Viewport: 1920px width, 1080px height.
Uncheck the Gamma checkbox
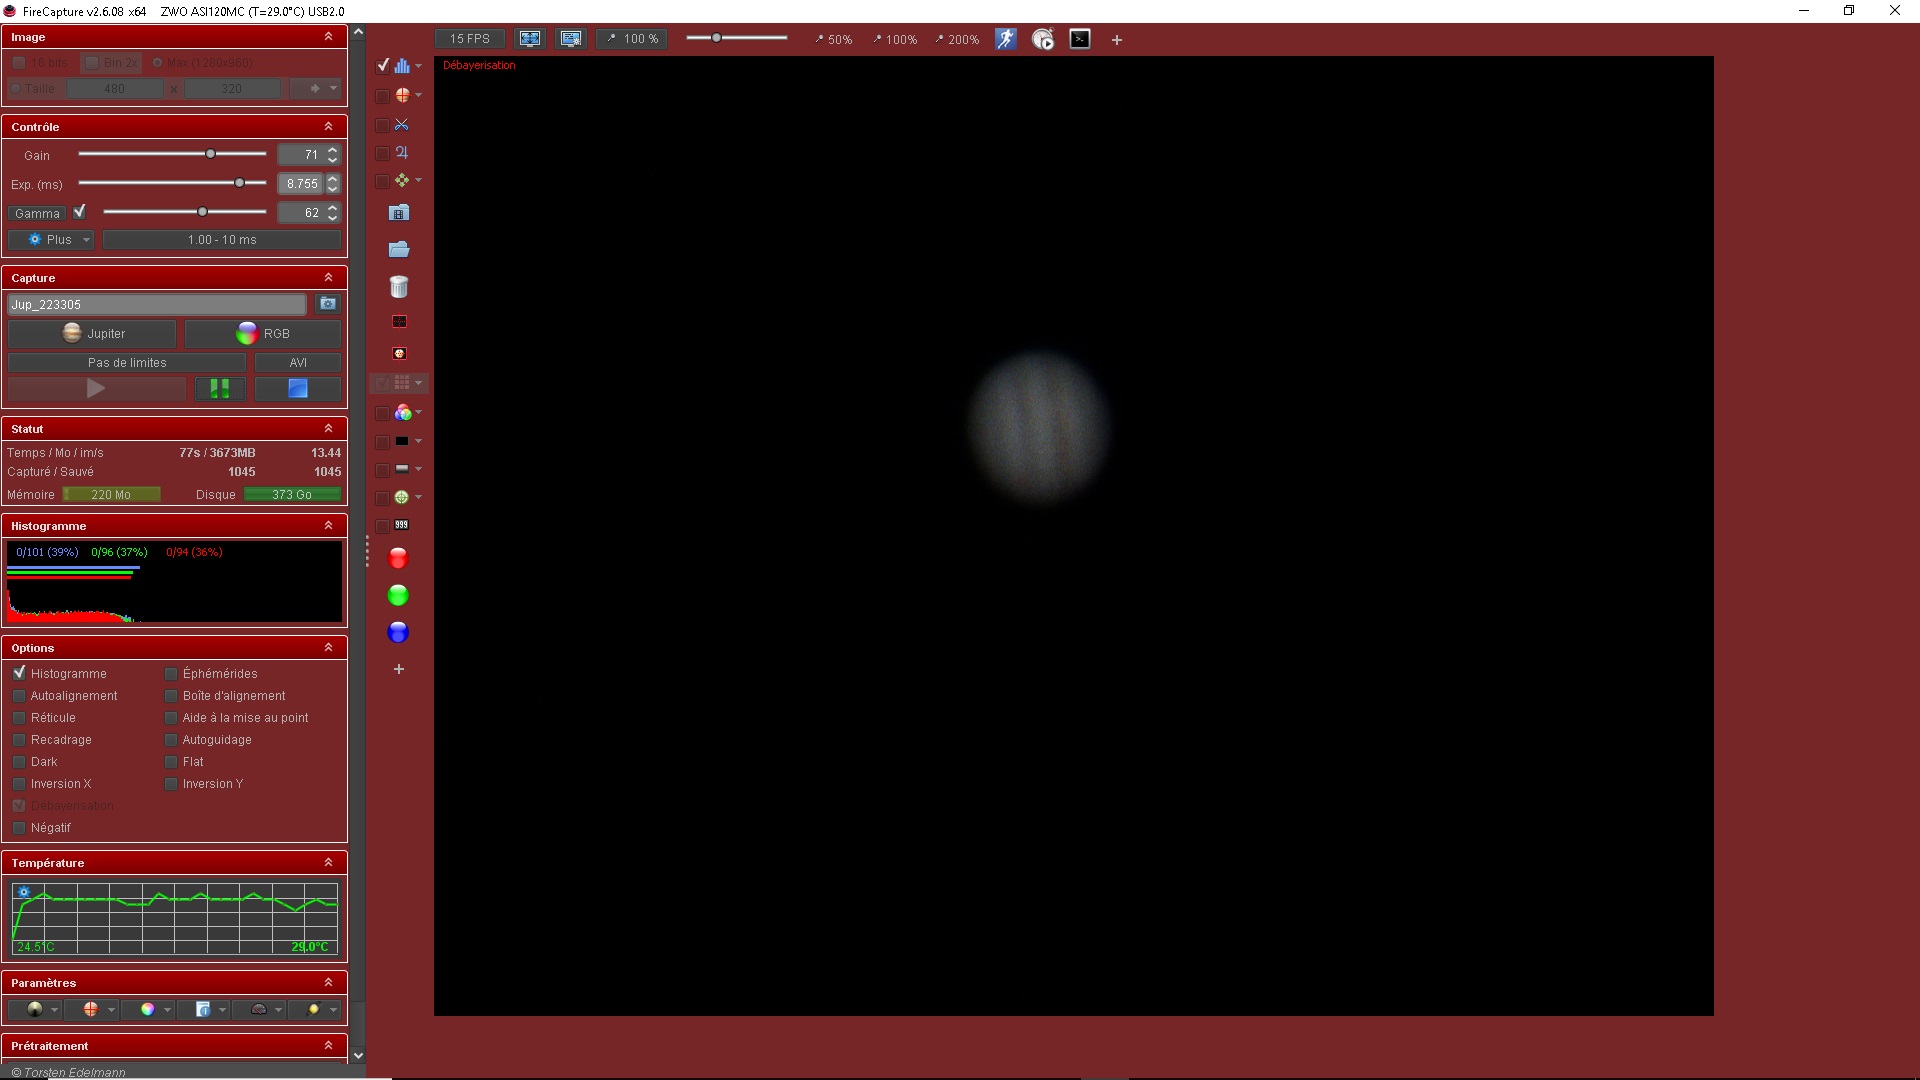80,212
